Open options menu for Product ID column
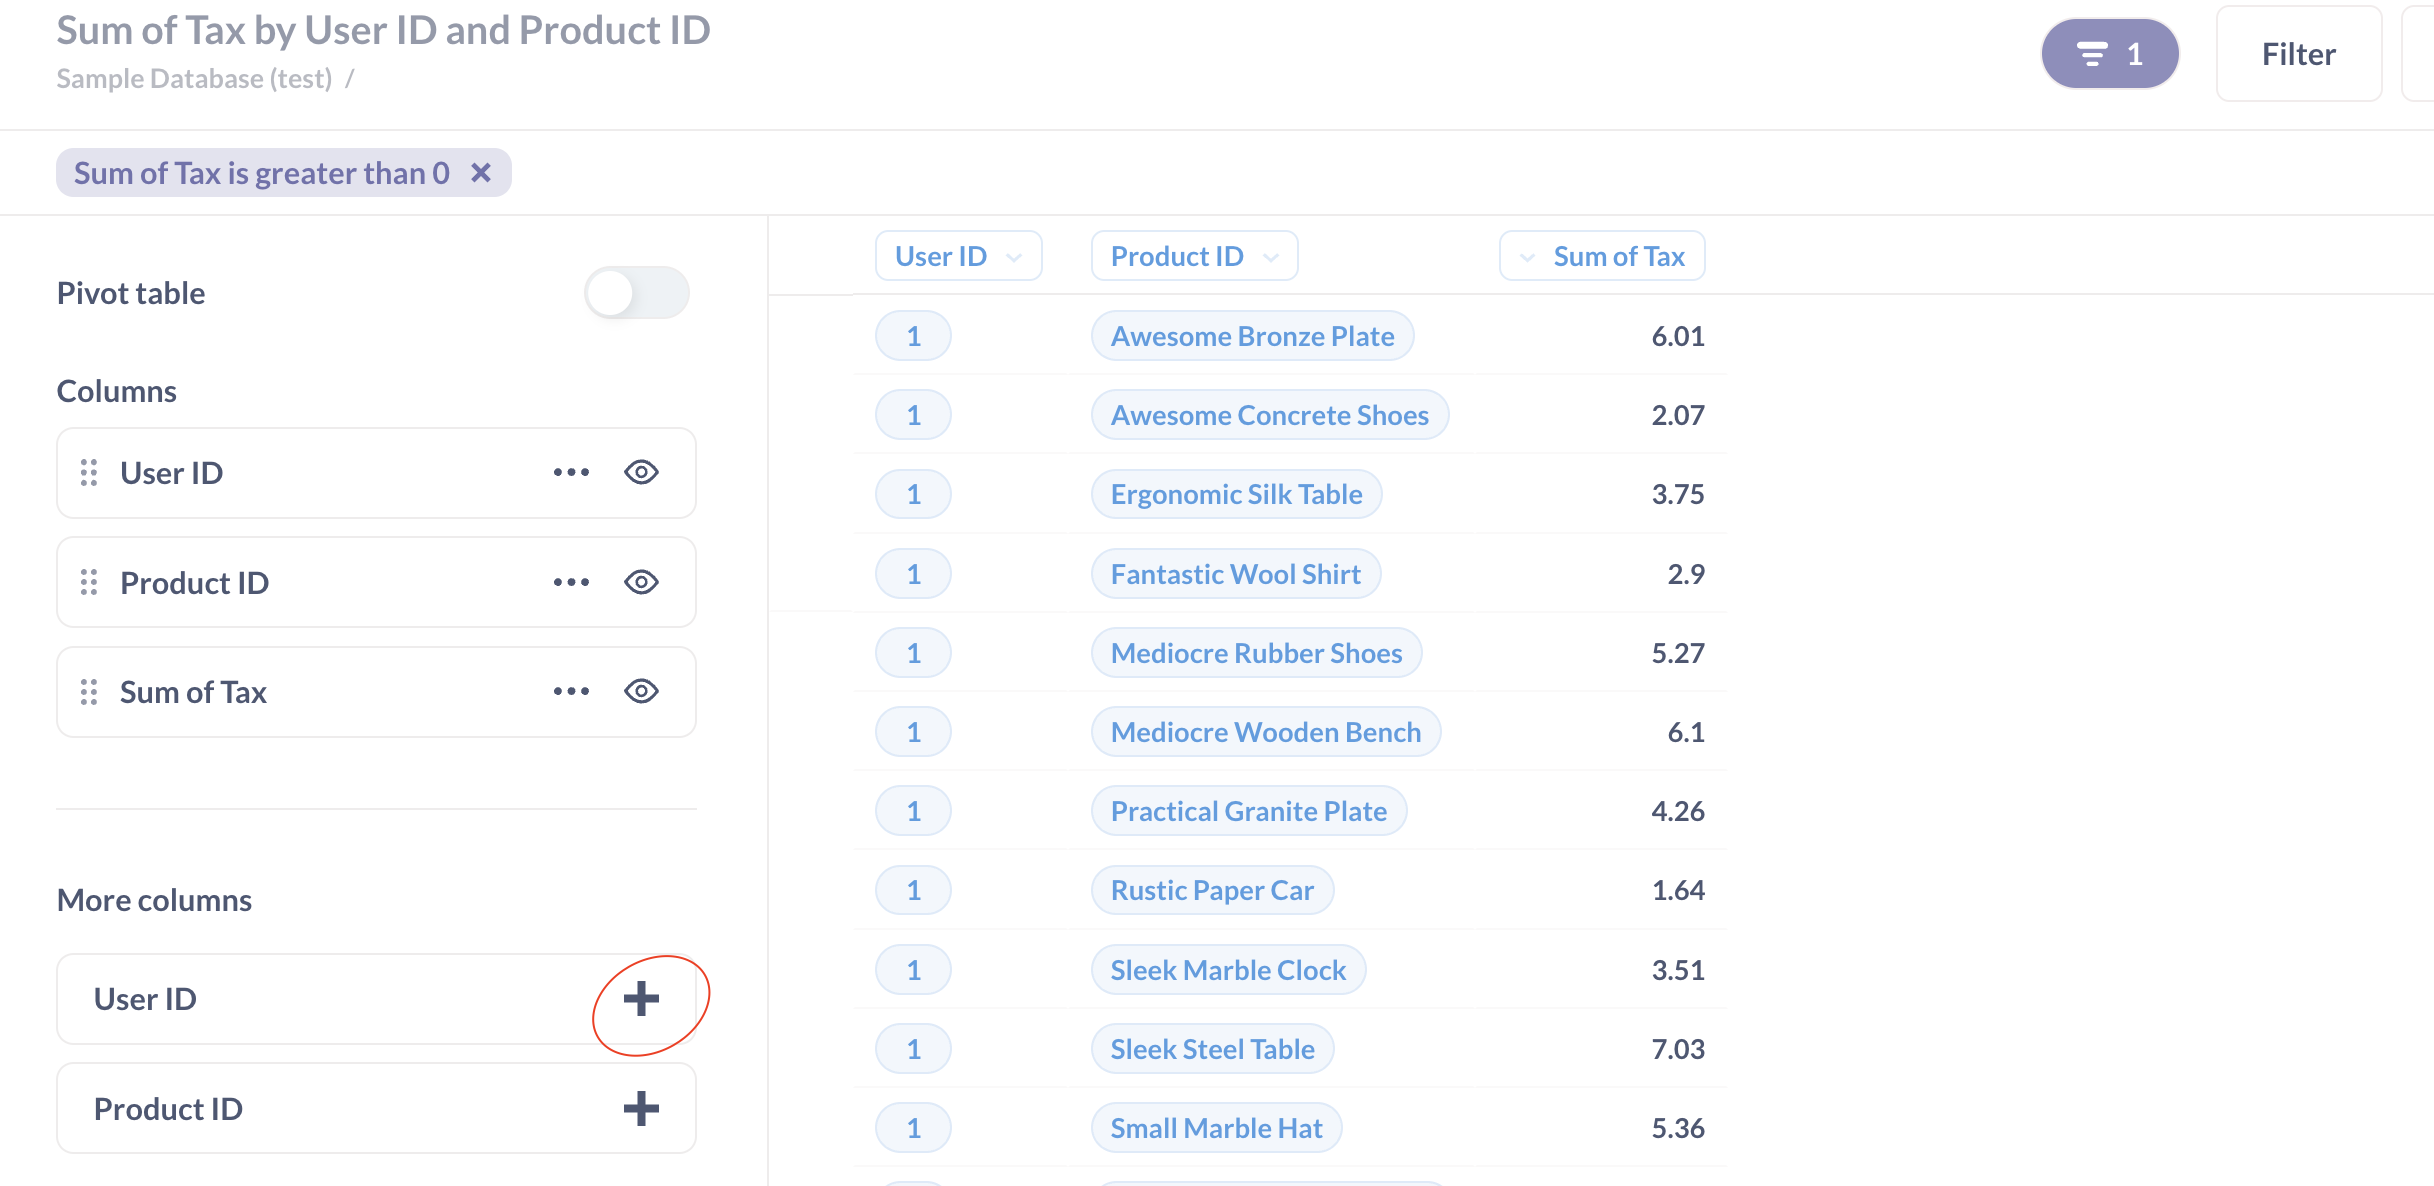 (x=571, y=582)
